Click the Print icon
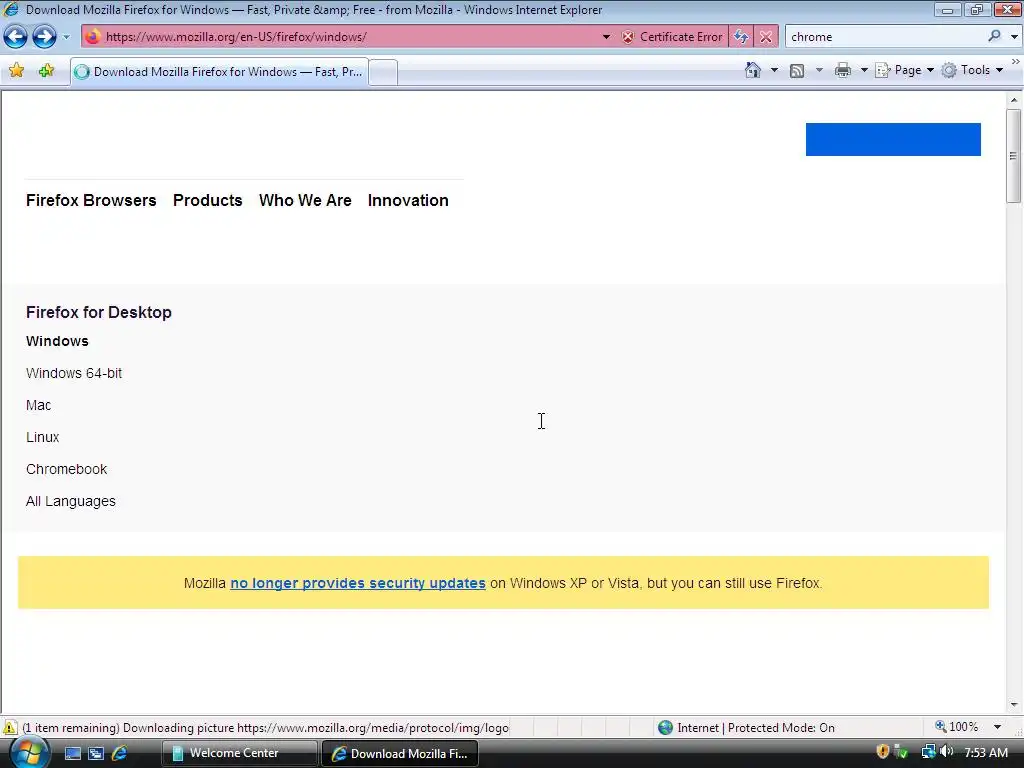 click(x=842, y=71)
